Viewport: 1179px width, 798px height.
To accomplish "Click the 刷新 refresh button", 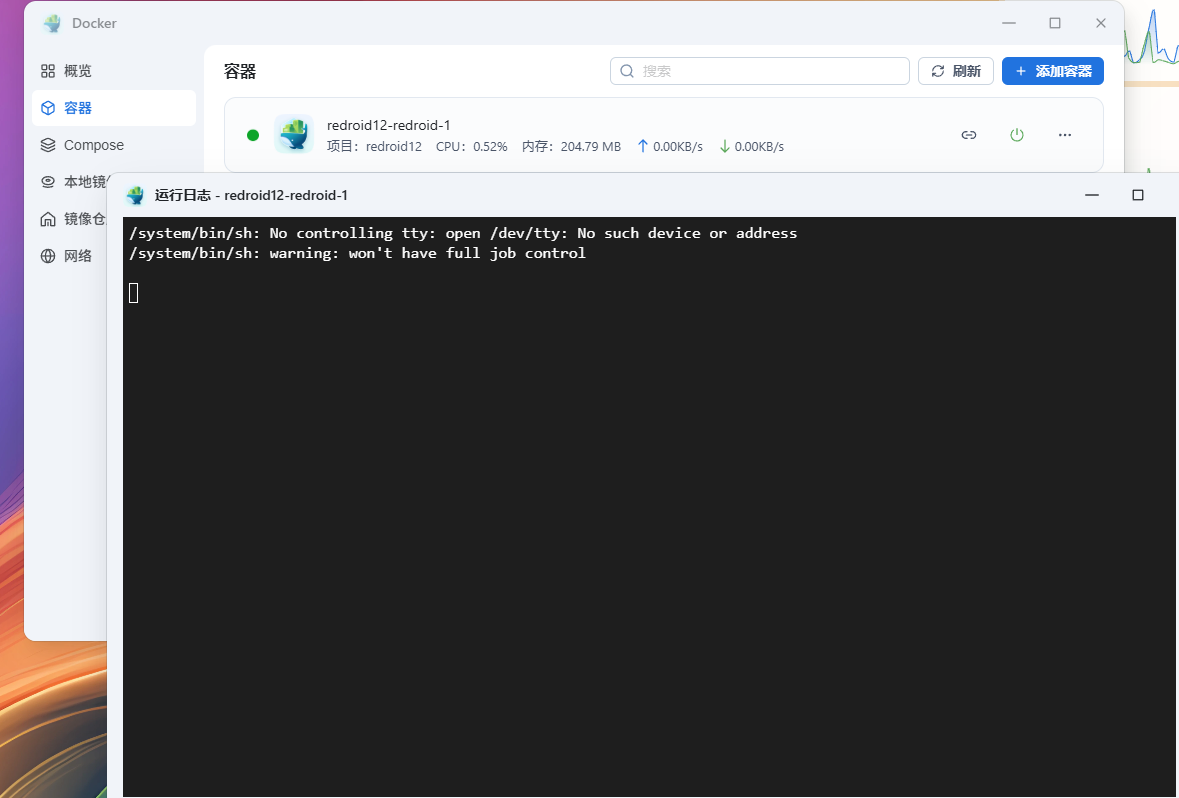I will pos(956,71).
